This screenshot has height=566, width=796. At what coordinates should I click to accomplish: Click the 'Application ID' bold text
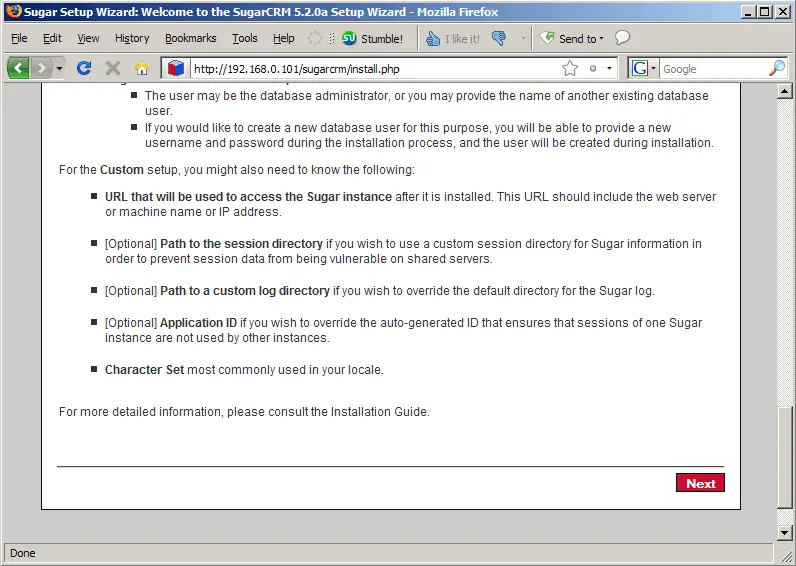click(198, 323)
